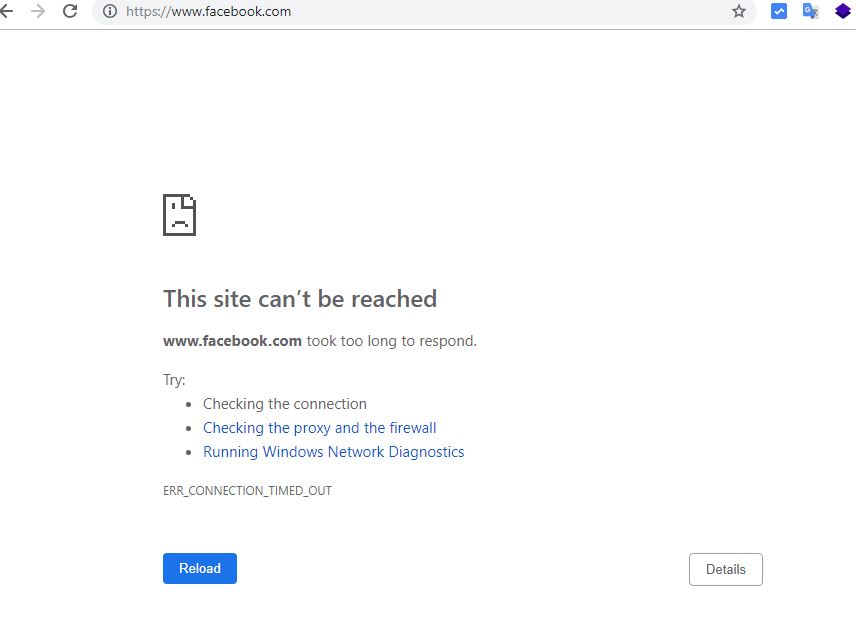The height and width of the screenshot is (624, 856).
Task: Open the Details button
Action: pyautogui.click(x=725, y=569)
